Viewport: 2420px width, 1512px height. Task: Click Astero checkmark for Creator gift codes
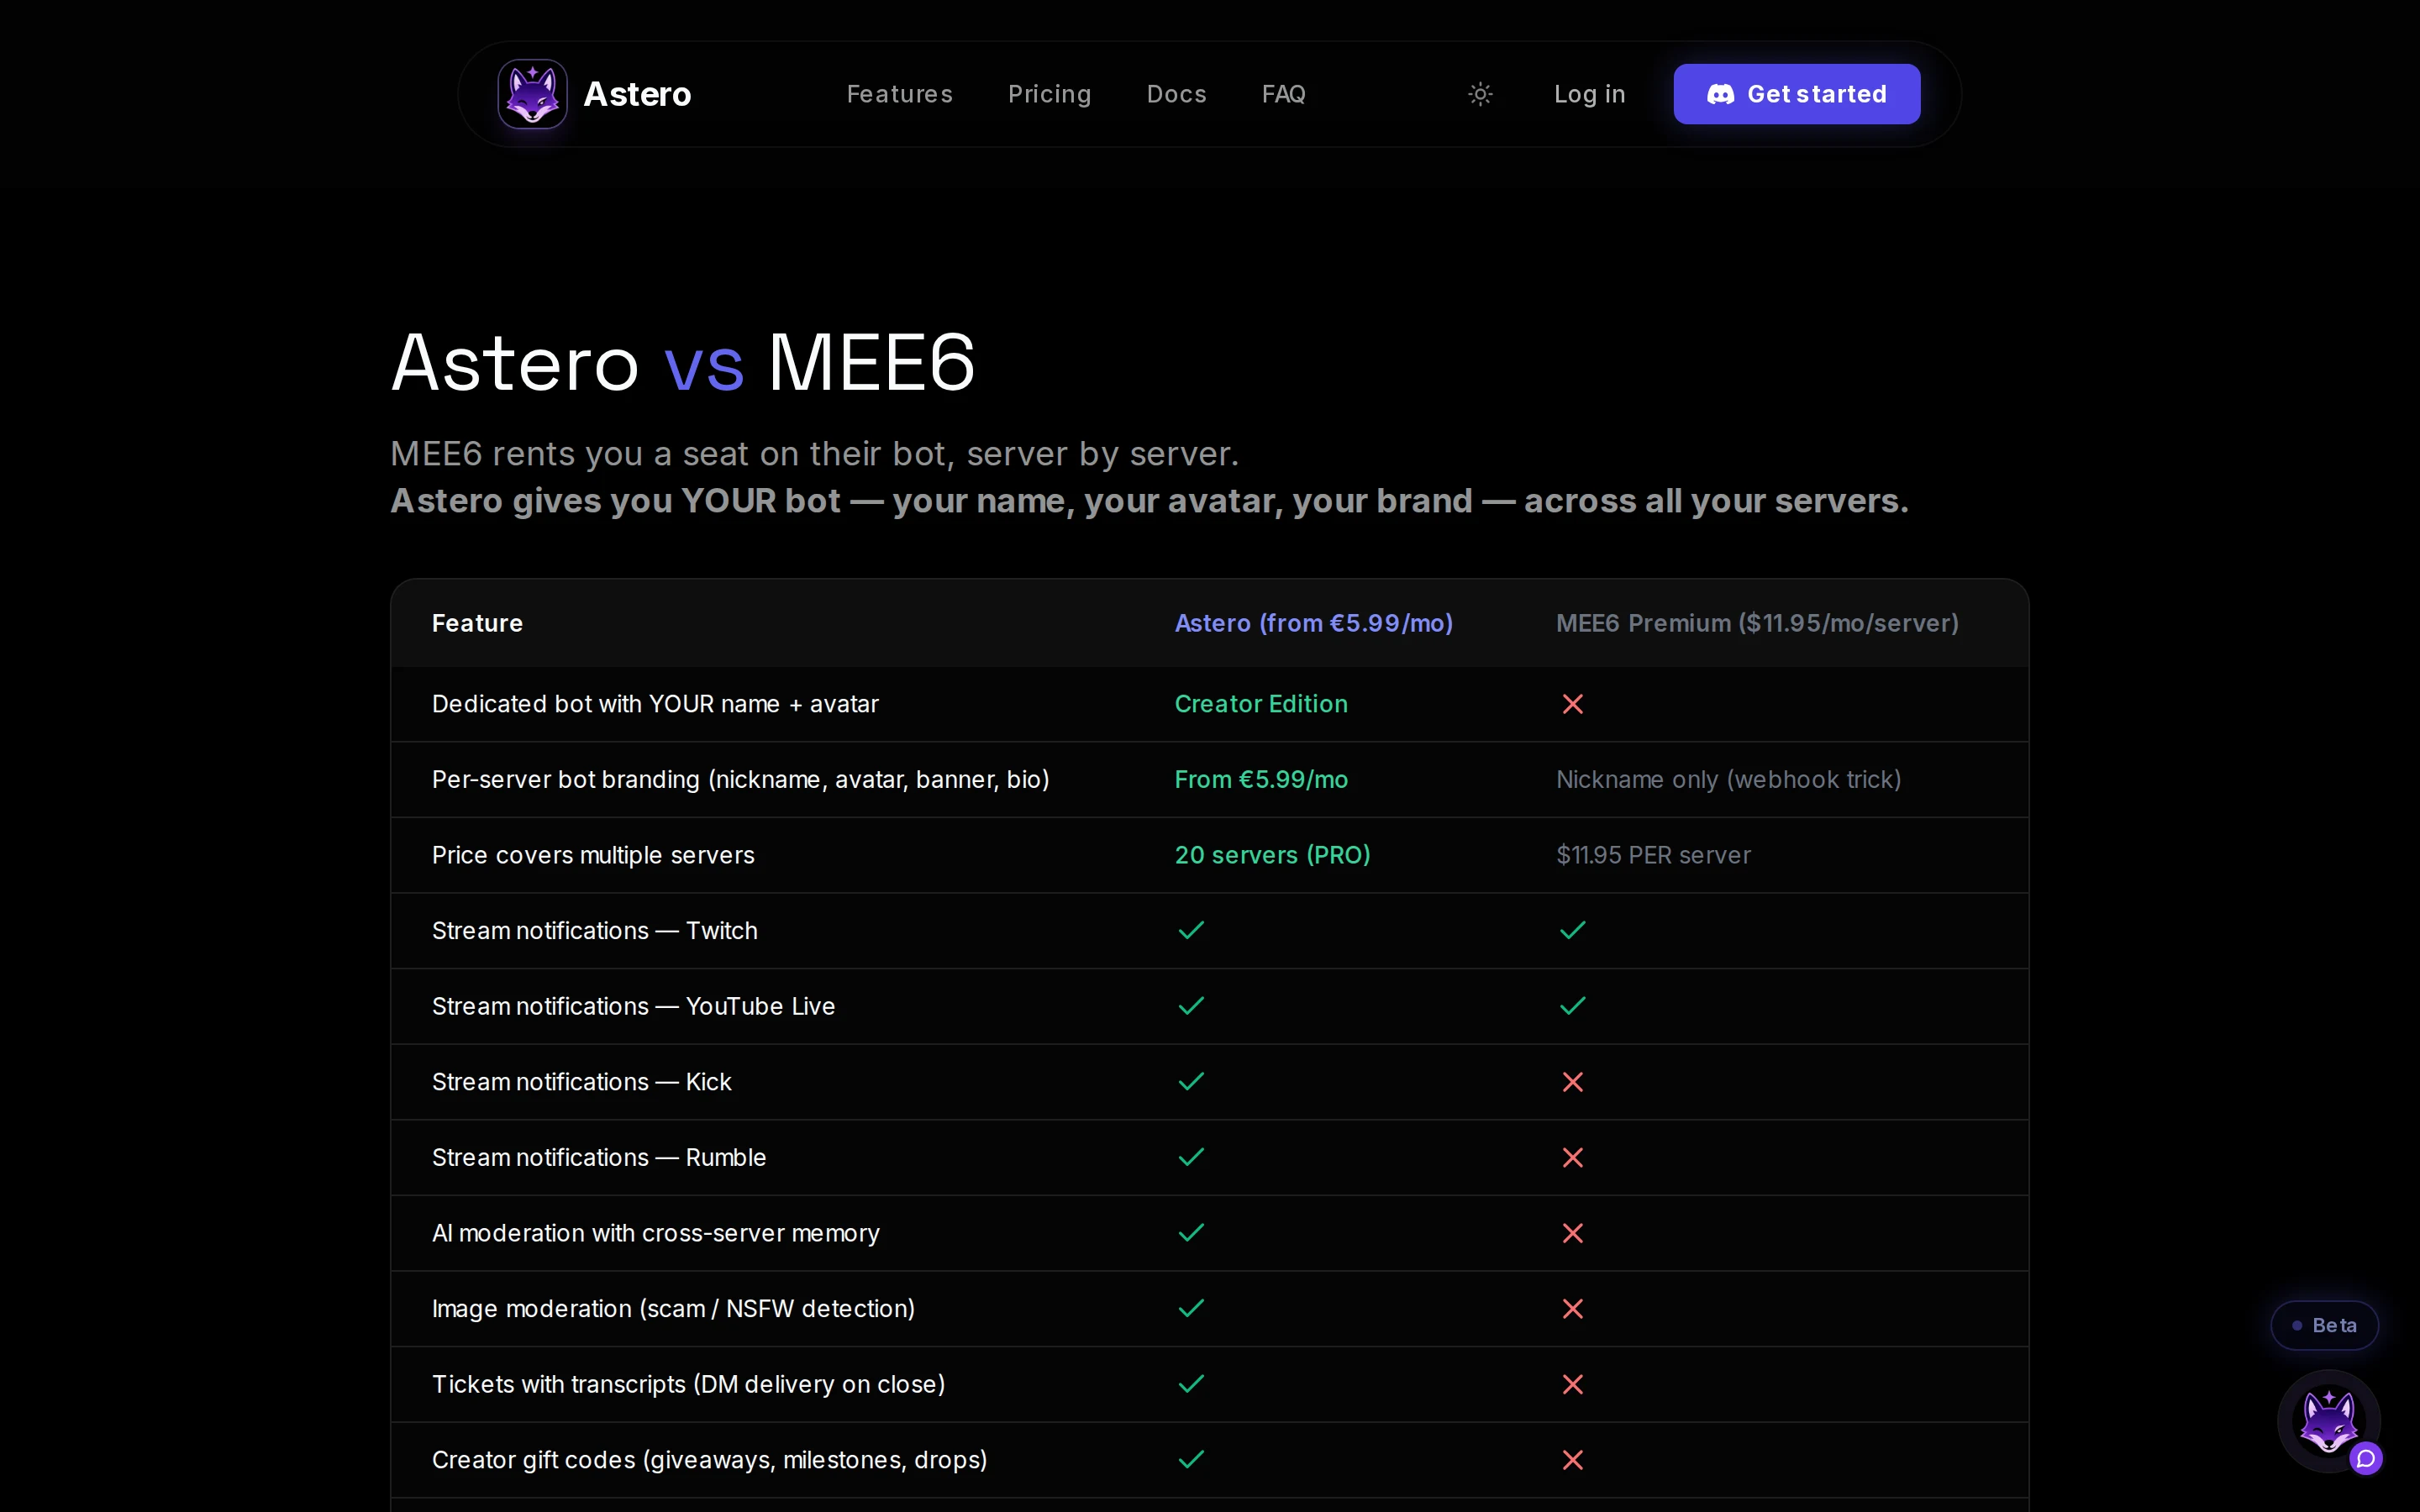[1191, 1460]
